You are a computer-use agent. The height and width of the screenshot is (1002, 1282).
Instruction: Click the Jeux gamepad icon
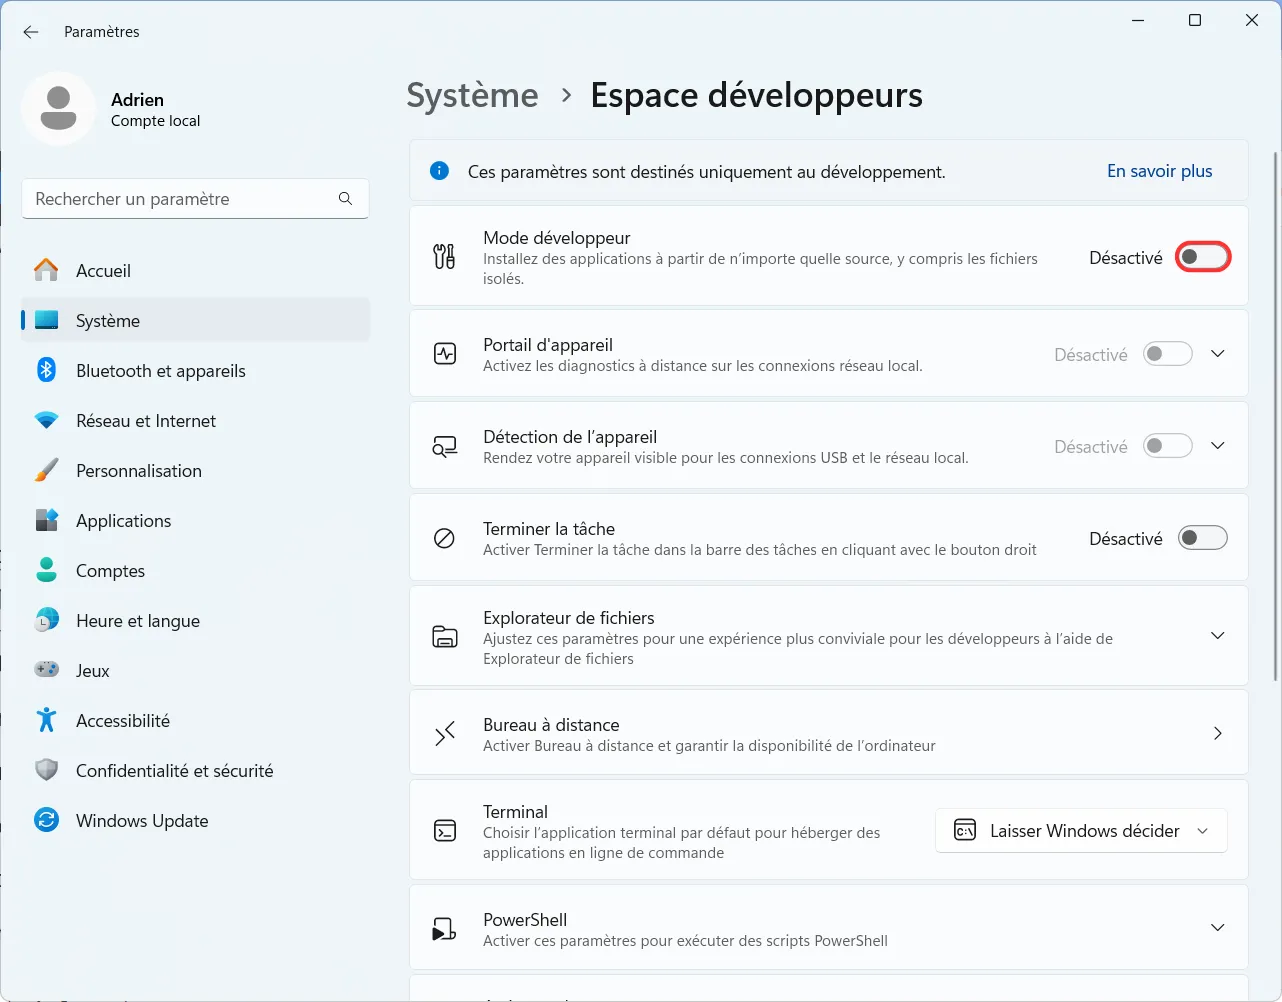click(x=46, y=670)
